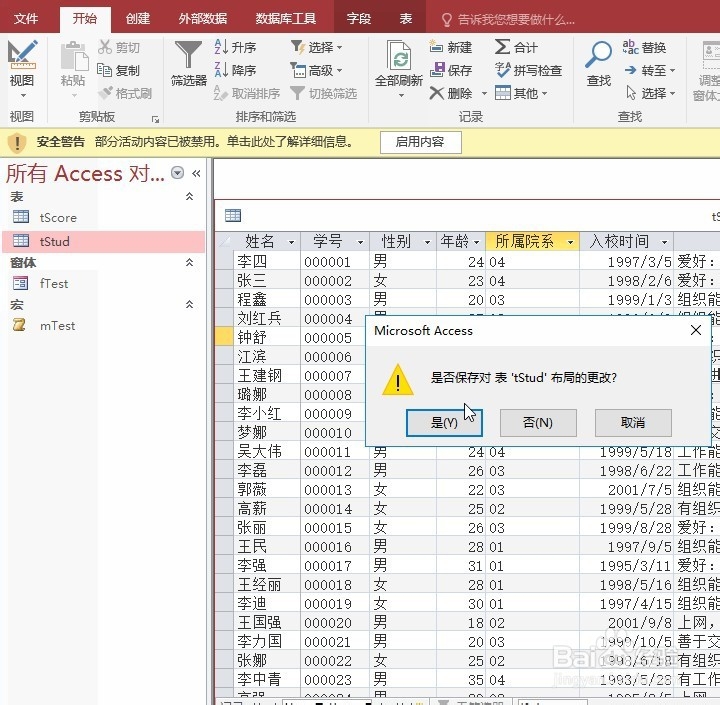The image size is (720, 705).
Task: Switch to the 字段 (Fields) tab
Action: pos(359,19)
